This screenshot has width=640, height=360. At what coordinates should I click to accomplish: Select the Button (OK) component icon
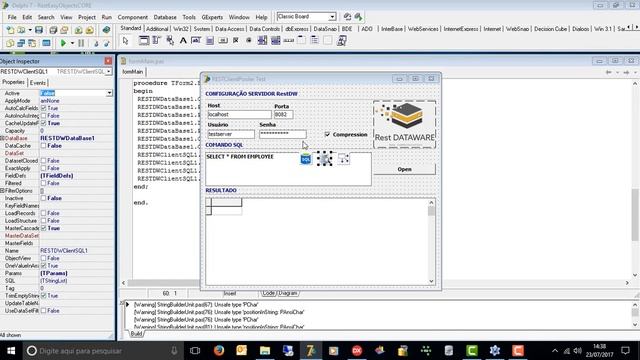222,40
